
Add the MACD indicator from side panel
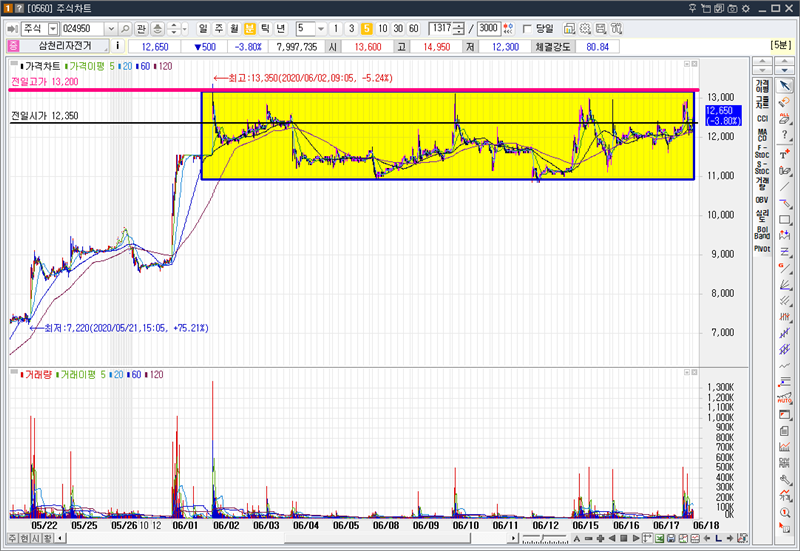pyautogui.click(x=762, y=135)
